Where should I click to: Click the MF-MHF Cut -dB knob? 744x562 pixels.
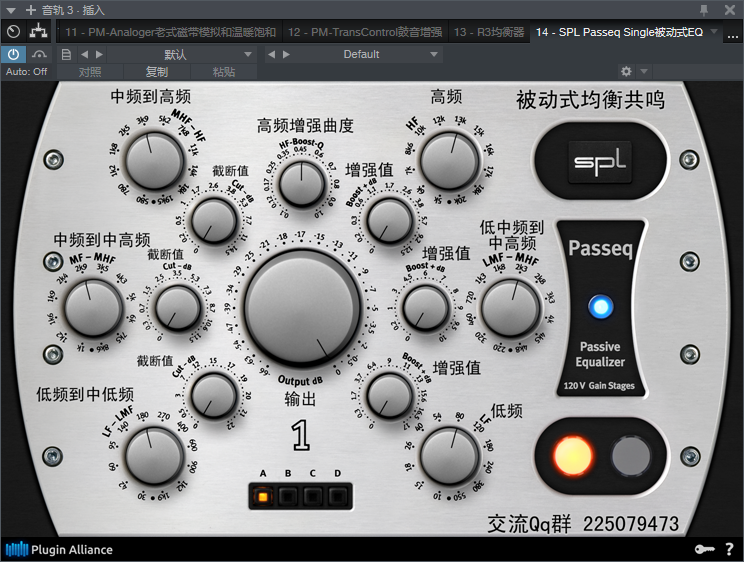click(178, 309)
